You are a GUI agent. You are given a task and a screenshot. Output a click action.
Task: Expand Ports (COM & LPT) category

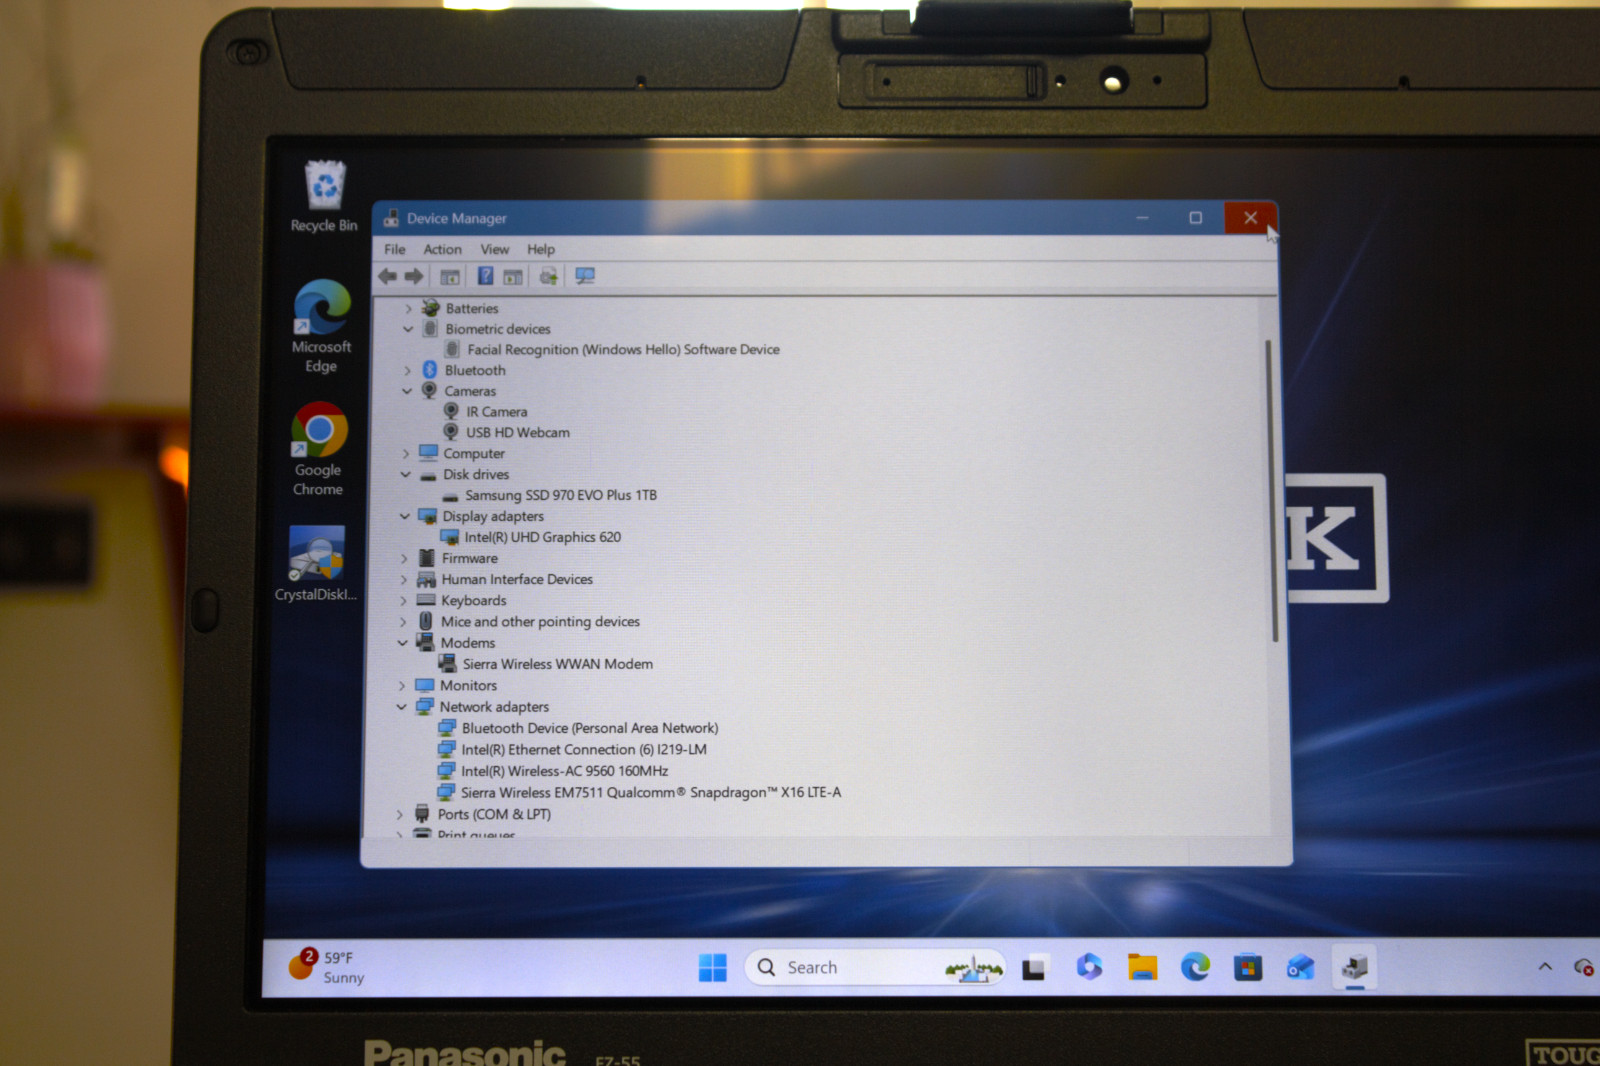tap(400, 815)
